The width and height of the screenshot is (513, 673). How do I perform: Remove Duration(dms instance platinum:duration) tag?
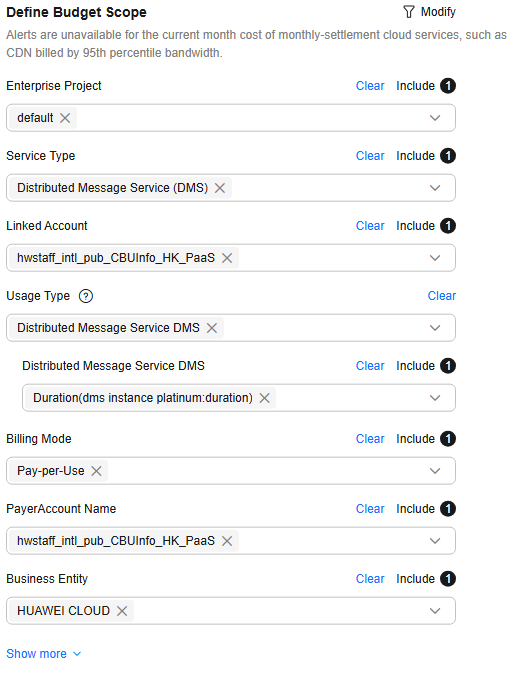point(264,398)
